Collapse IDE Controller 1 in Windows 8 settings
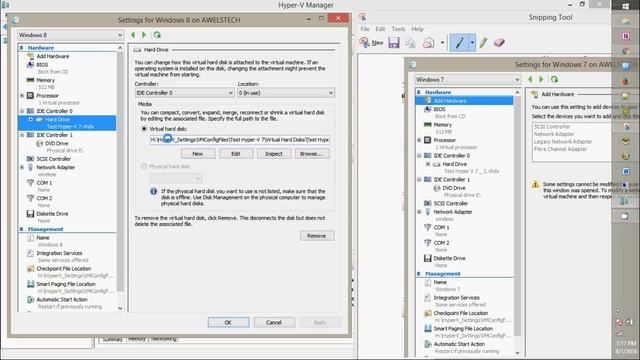 pos(22,135)
